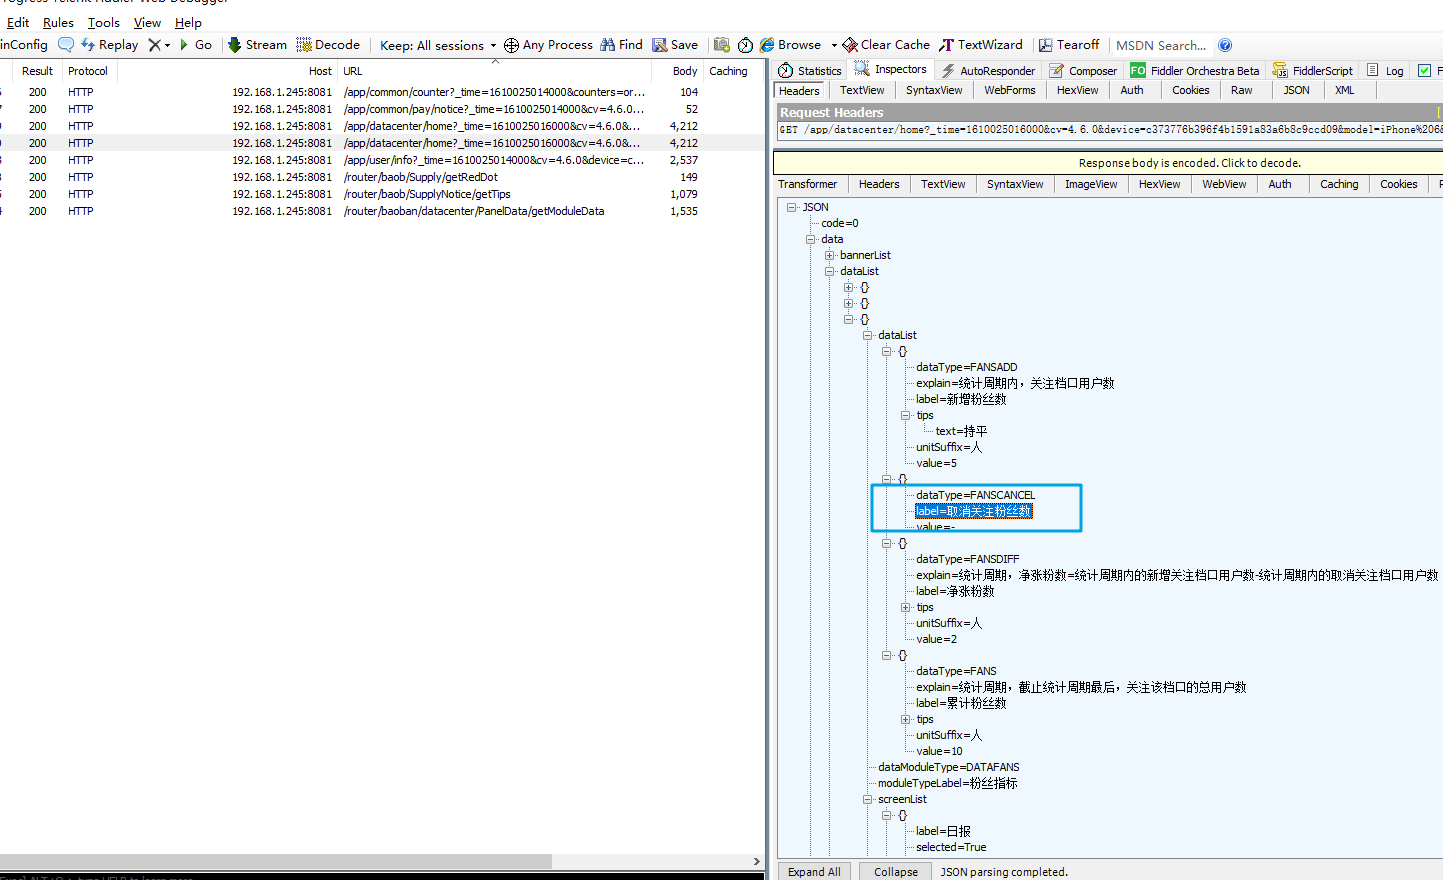Select dataType=FANSADD tree item
This screenshot has width=1443, height=880.
(966, 367)
